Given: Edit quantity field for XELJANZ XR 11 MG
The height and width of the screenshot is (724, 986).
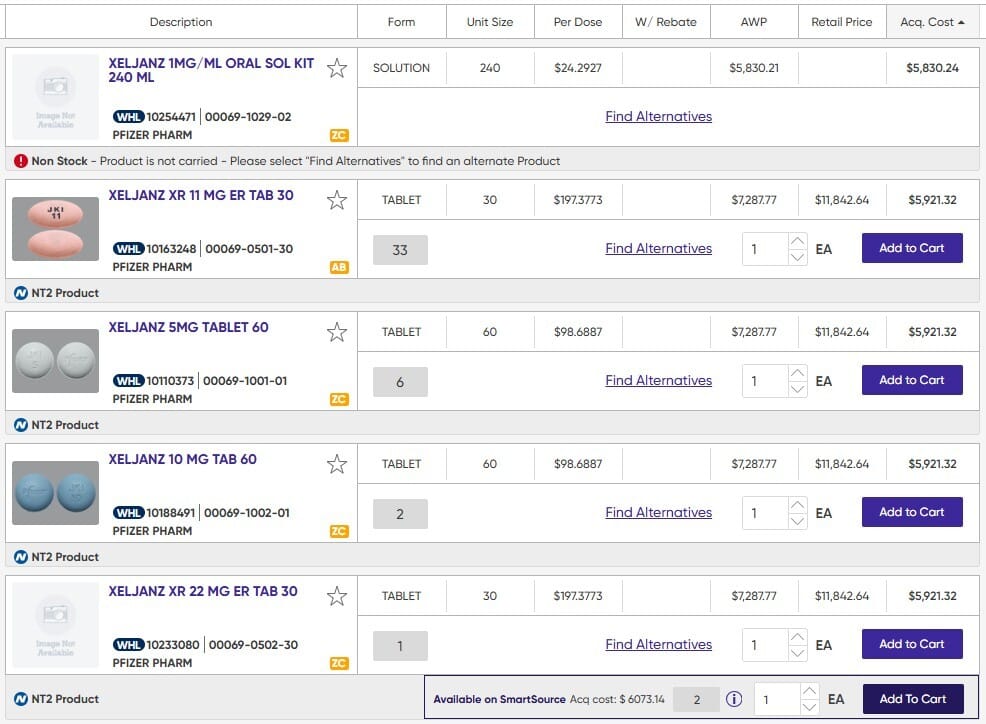Looking at the screenshot, I should click(x=765, y=250).
